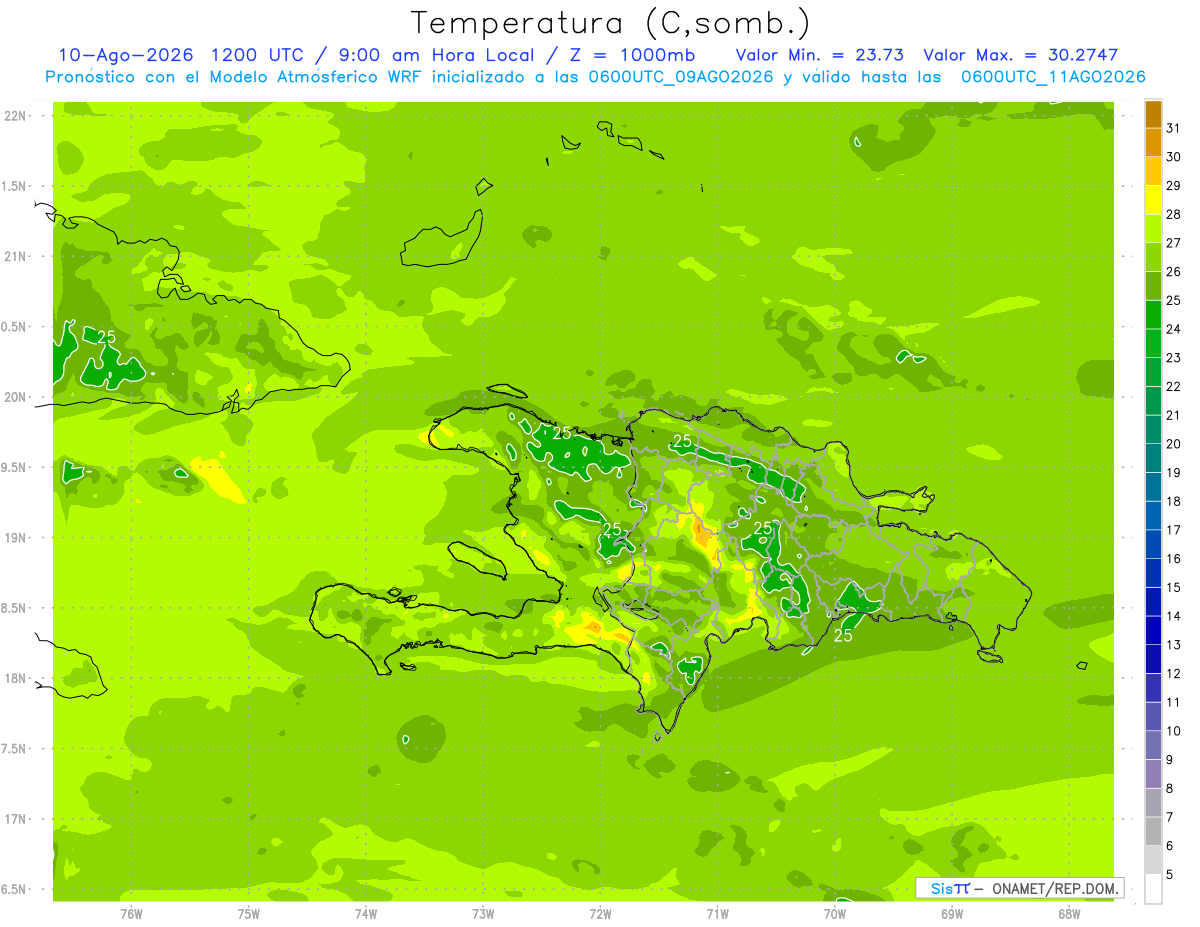Click the "74W" longitude axis label
Image resolution: width=1200 pixels, height=927 pixels.
366,913
